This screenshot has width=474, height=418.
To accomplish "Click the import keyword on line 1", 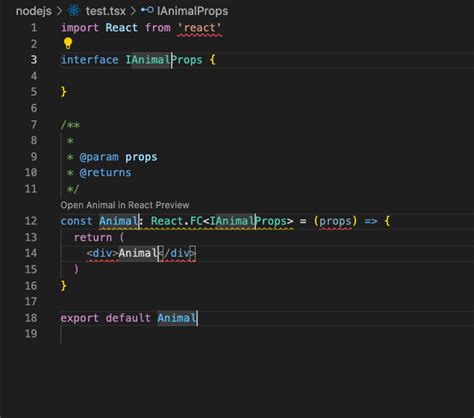I will click(80, 28).
